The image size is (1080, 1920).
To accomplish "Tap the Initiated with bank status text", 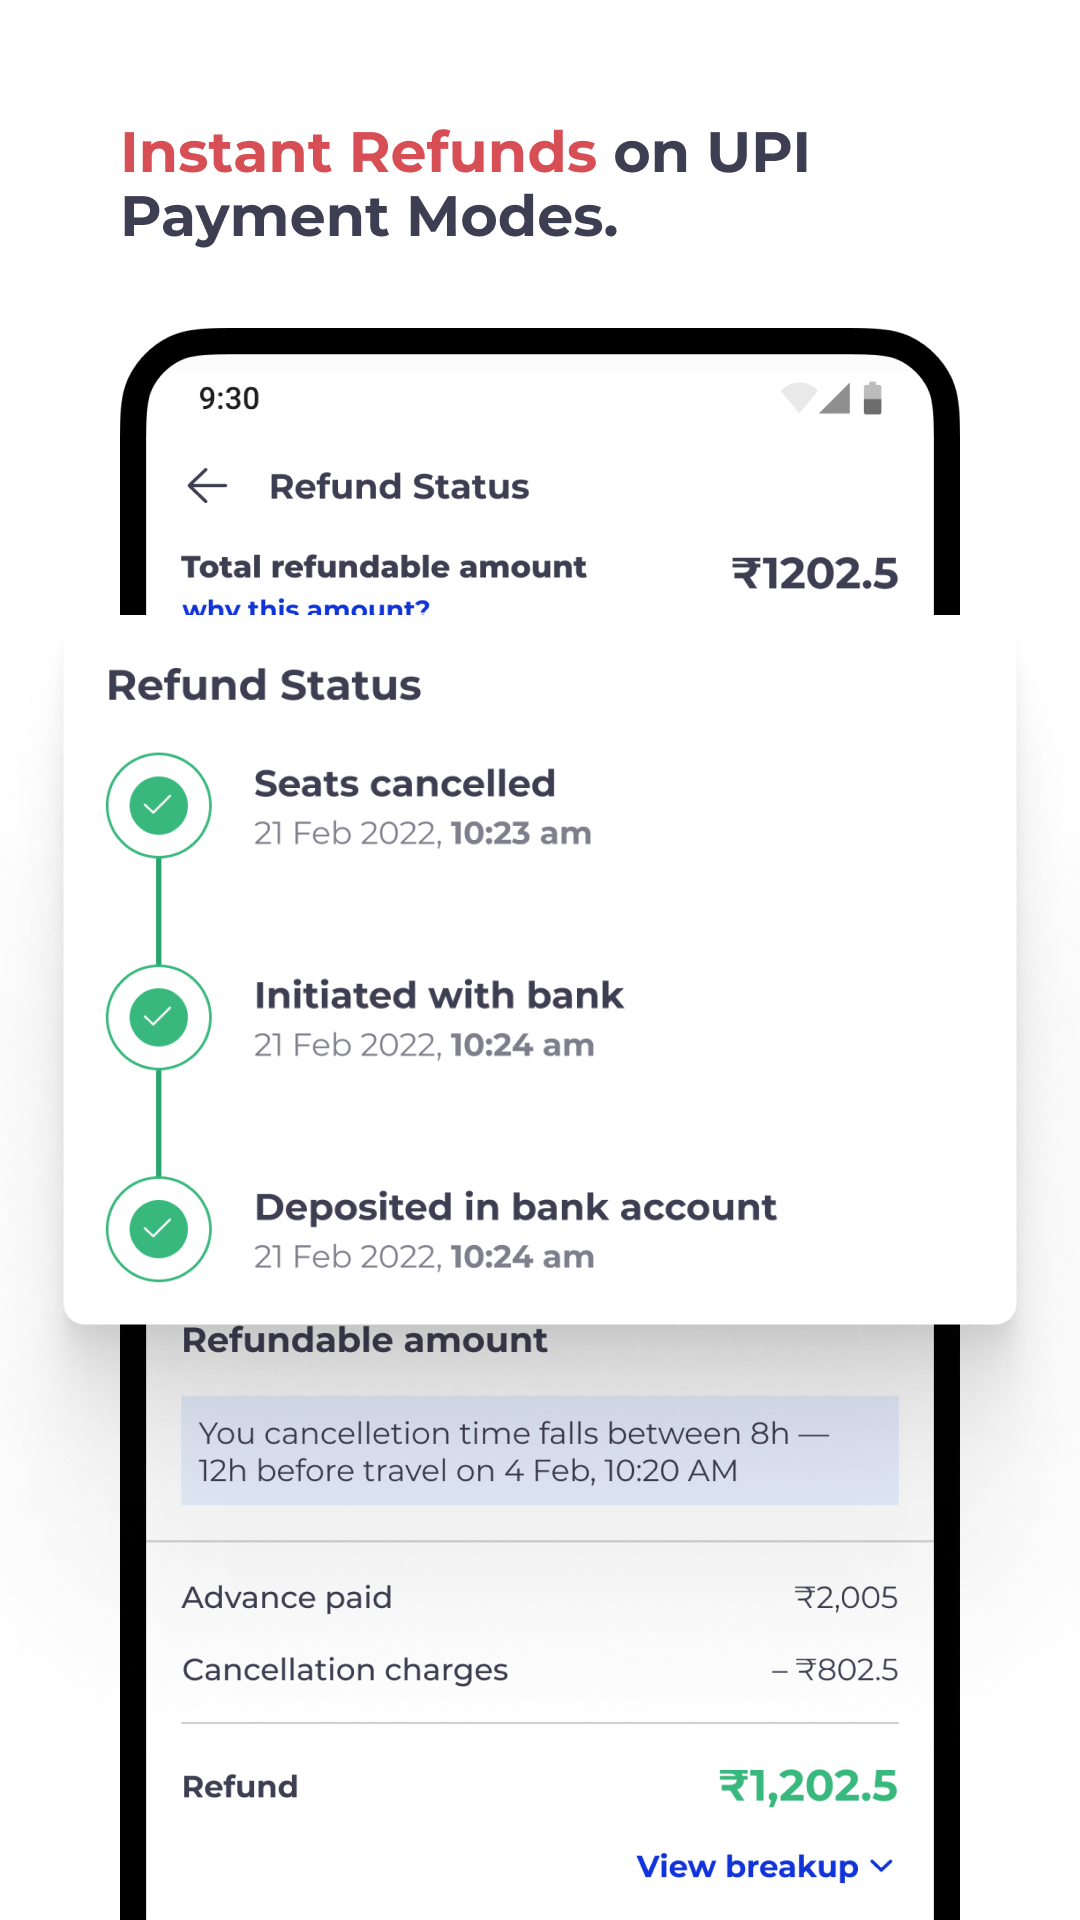I will tap(439, 996).
